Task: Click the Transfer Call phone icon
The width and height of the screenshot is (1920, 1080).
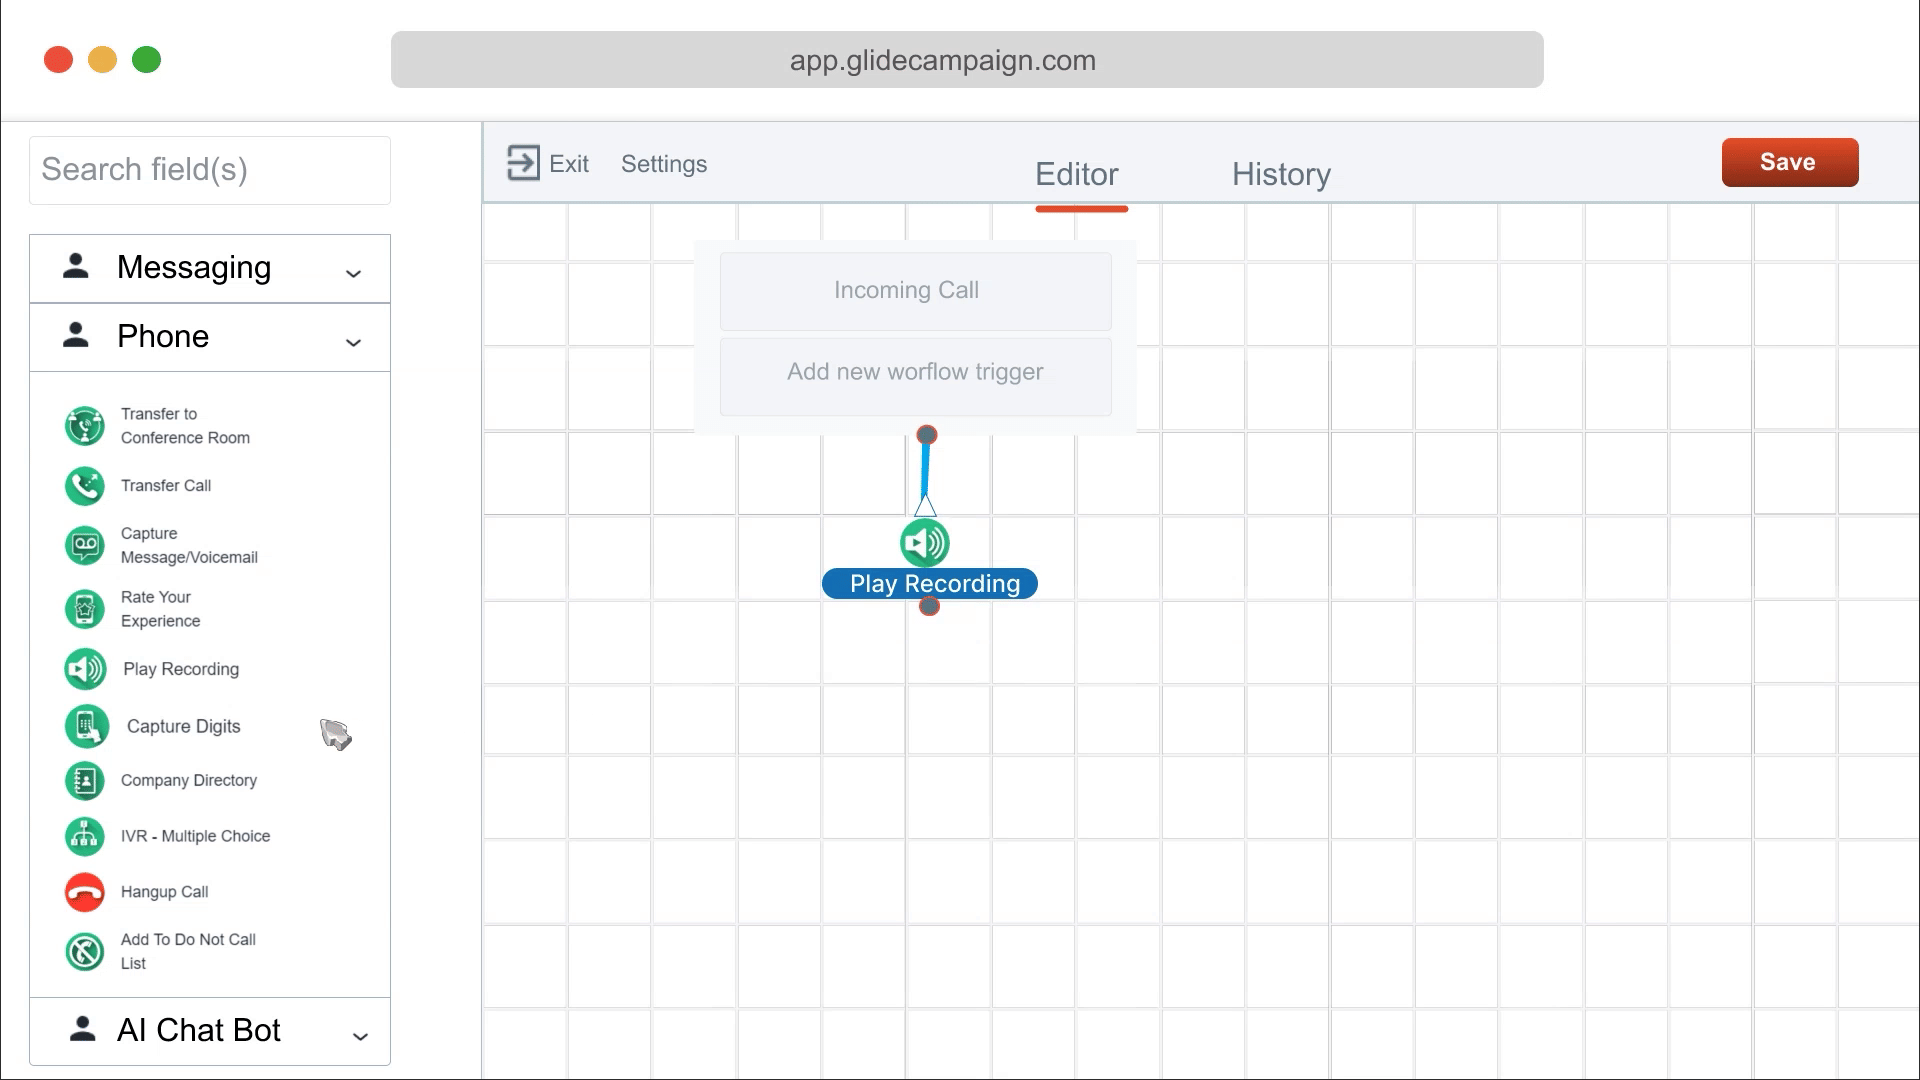Action: point(85,486)
